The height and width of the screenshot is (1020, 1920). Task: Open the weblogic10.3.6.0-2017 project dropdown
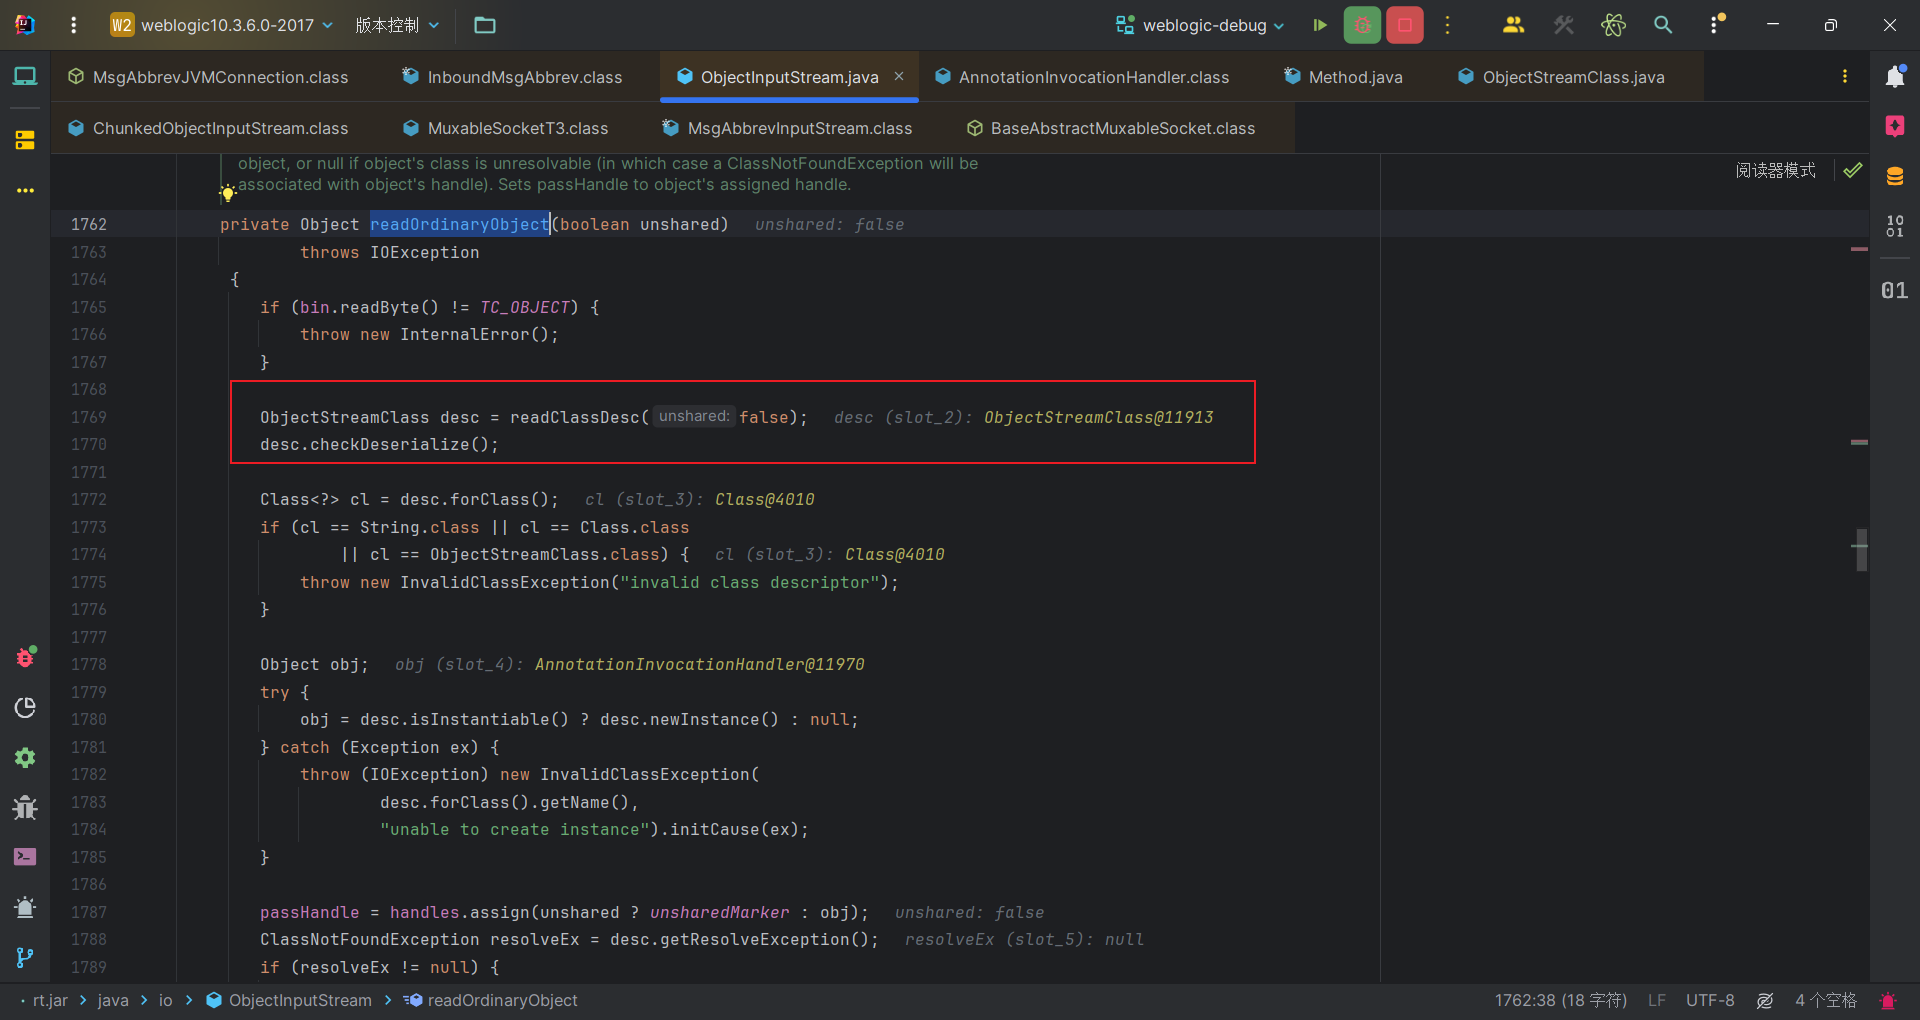[x=222, y=25]
